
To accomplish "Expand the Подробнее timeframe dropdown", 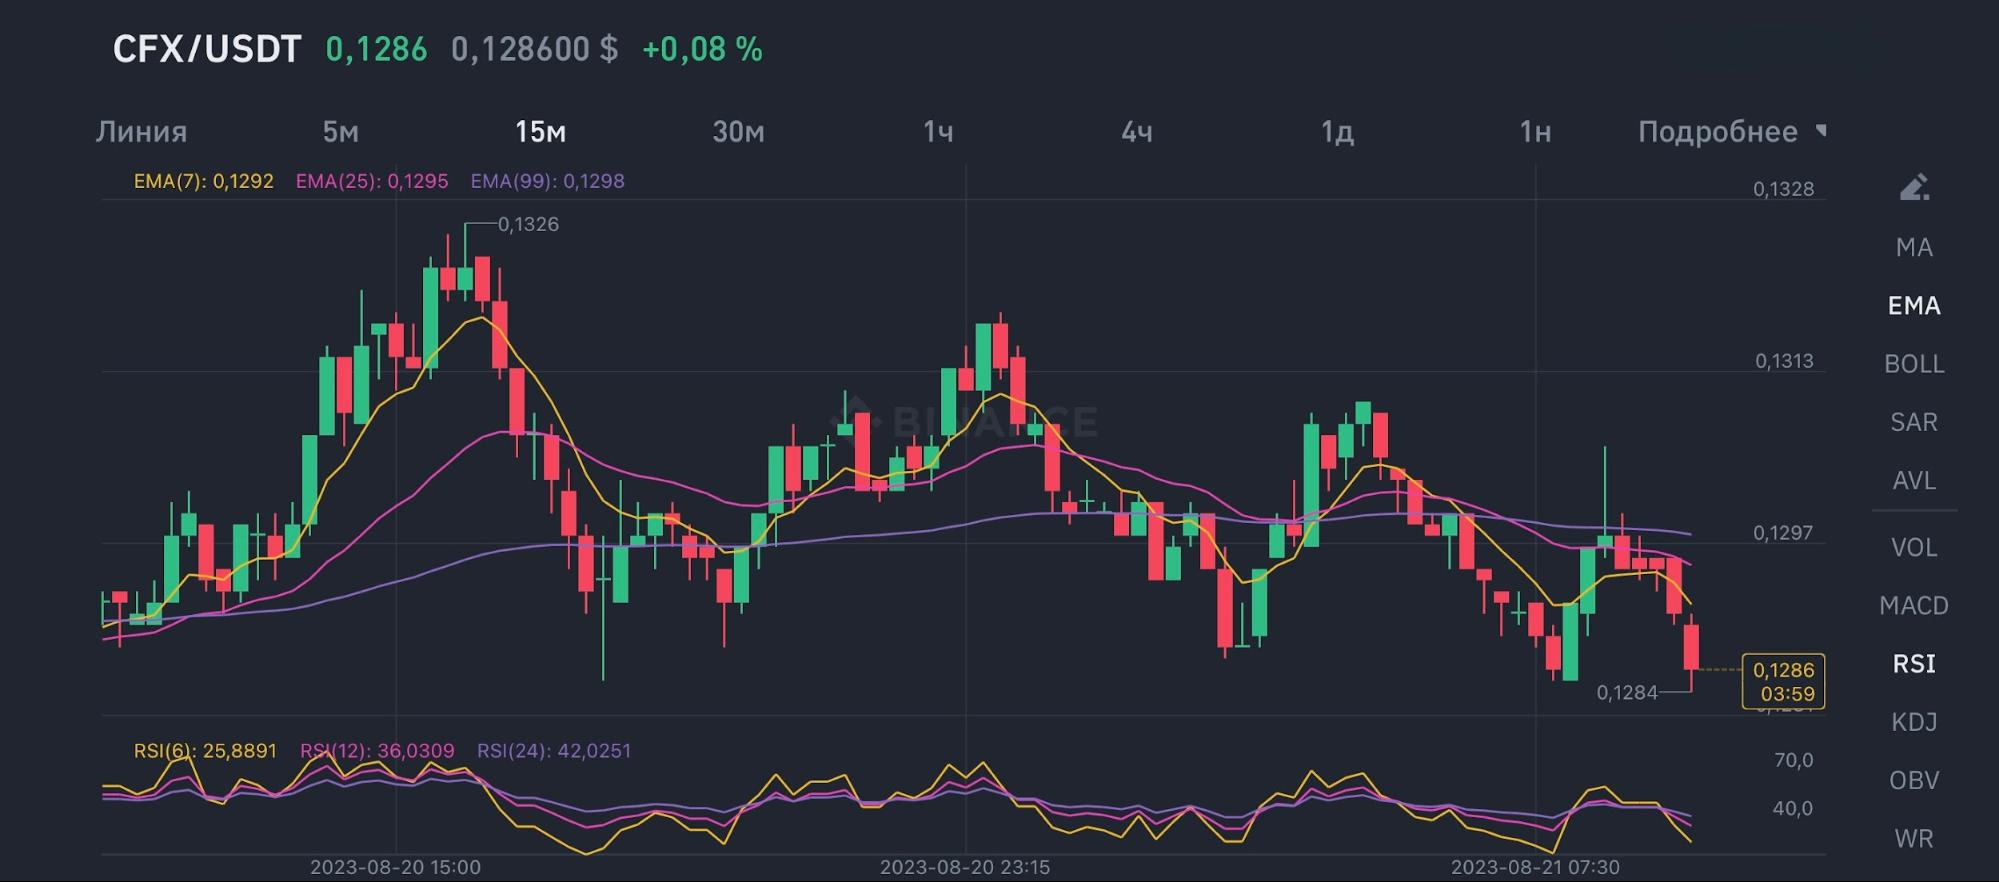I will coord(1731,132).
